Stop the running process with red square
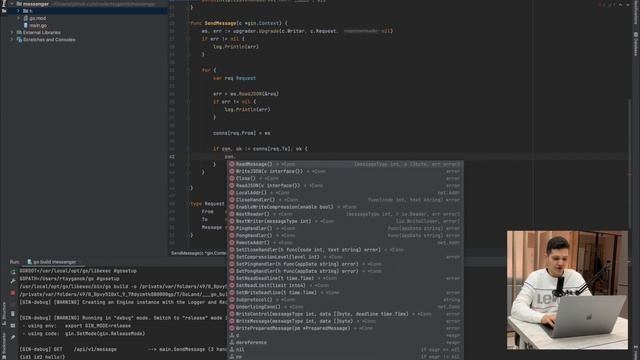 coord(13,293)
